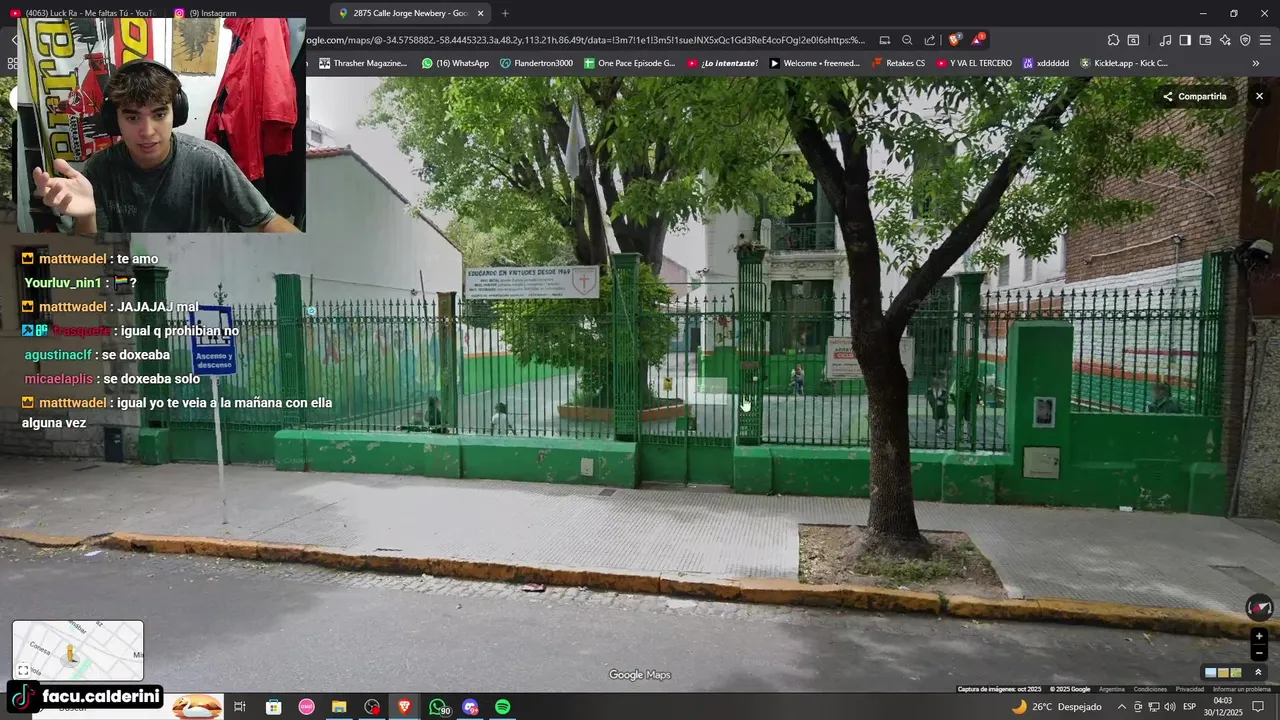Click the Condiciones footer link
This screenshot has height=720, width=1280.
(1150, 689)
